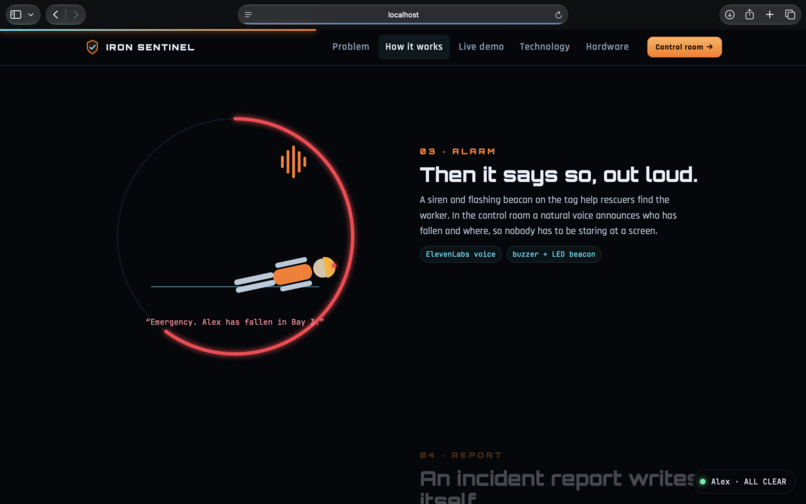
Task: Click the siren and flashing beacon paragraph
Action: [548, 215]
